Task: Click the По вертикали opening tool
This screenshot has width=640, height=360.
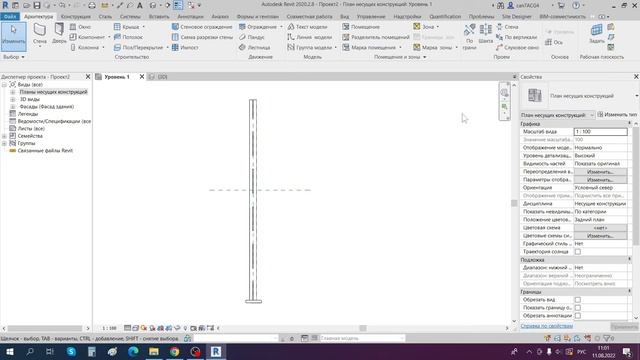Action: point(516,37)
